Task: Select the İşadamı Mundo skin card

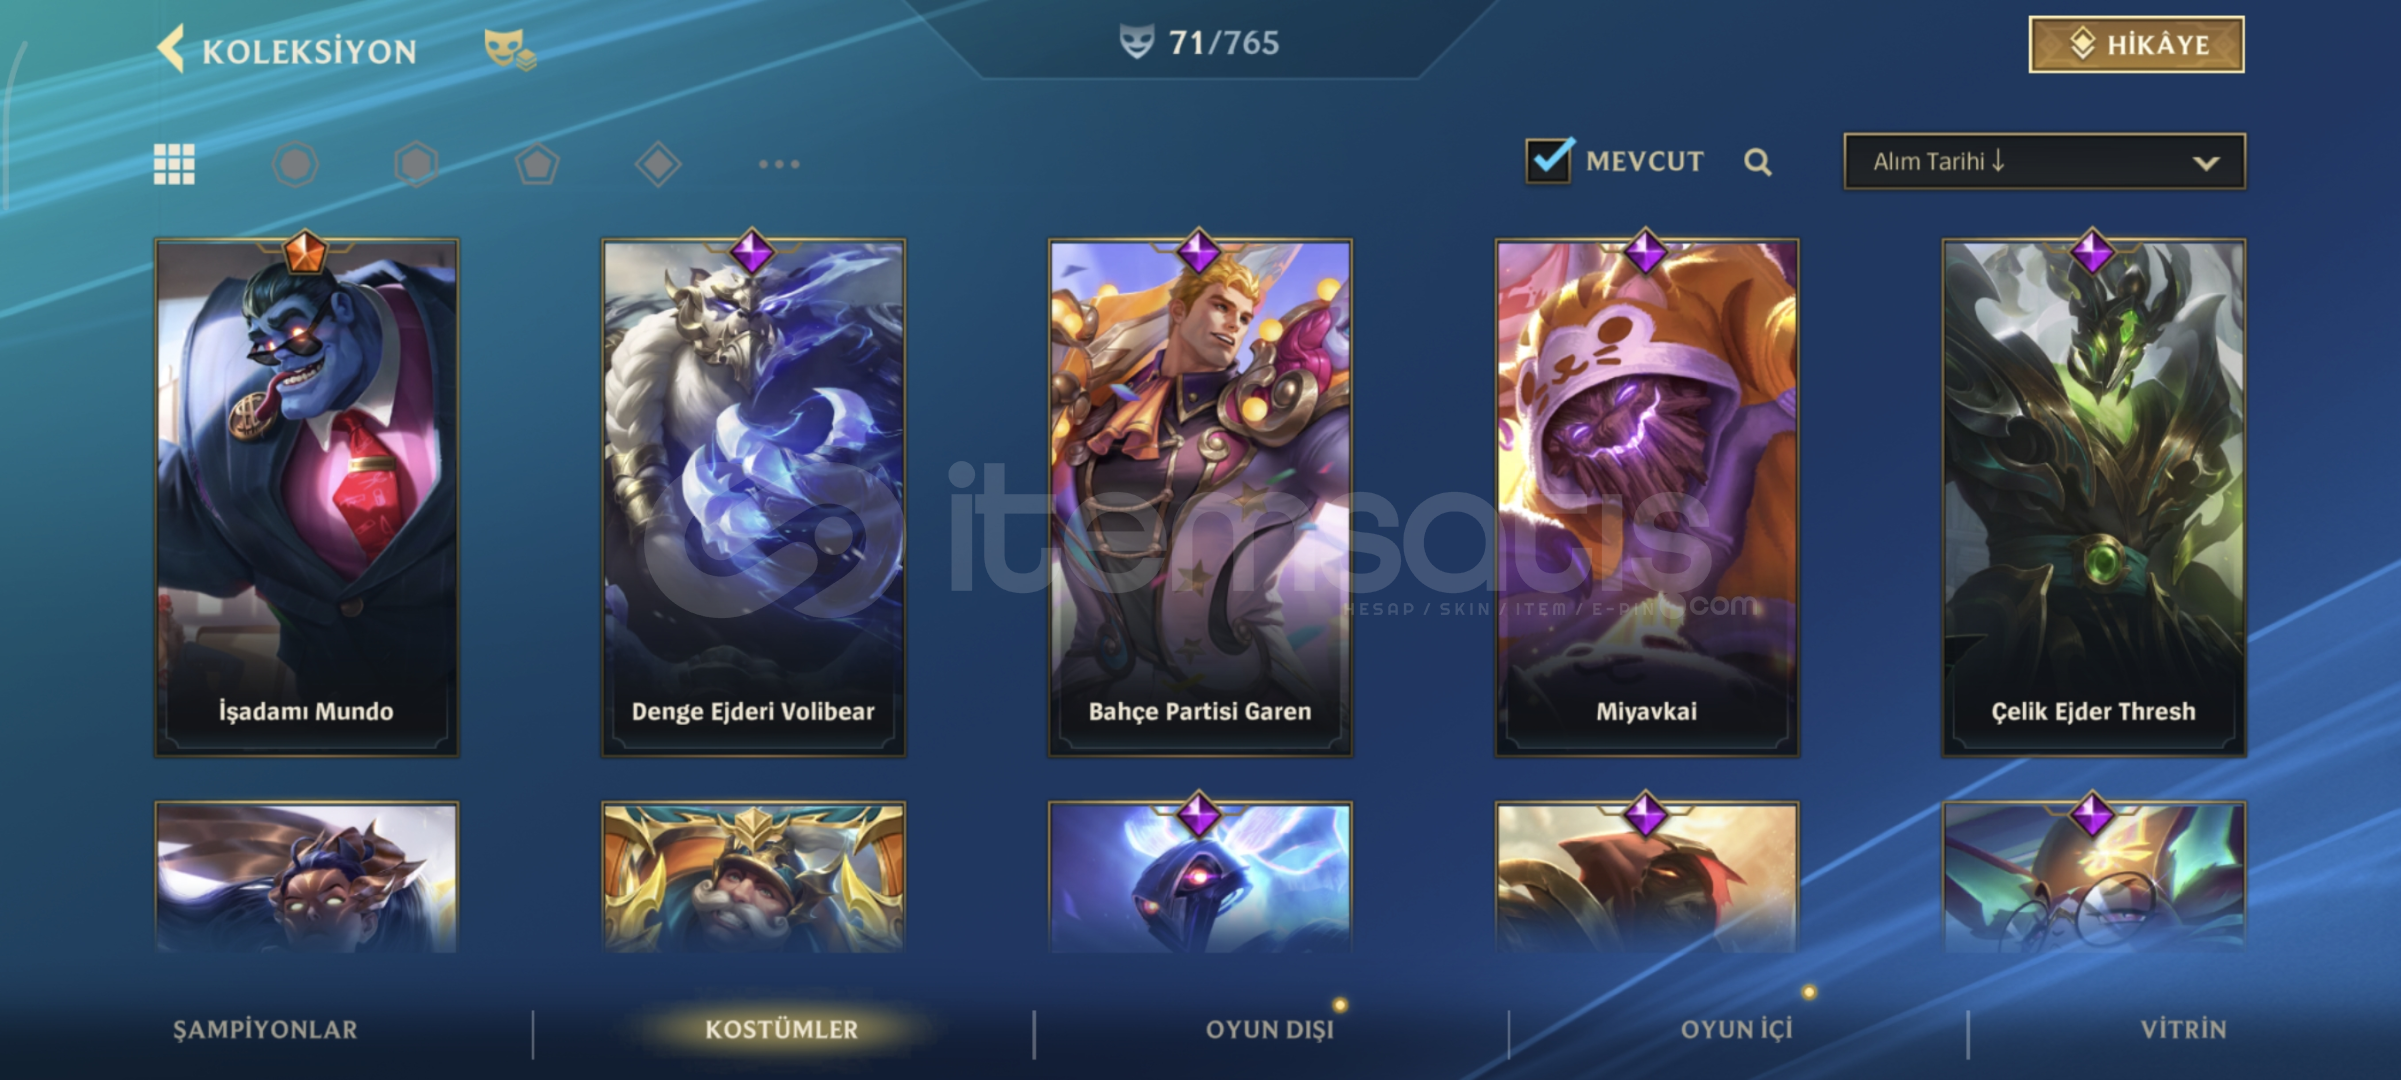Action: point(306,497)
